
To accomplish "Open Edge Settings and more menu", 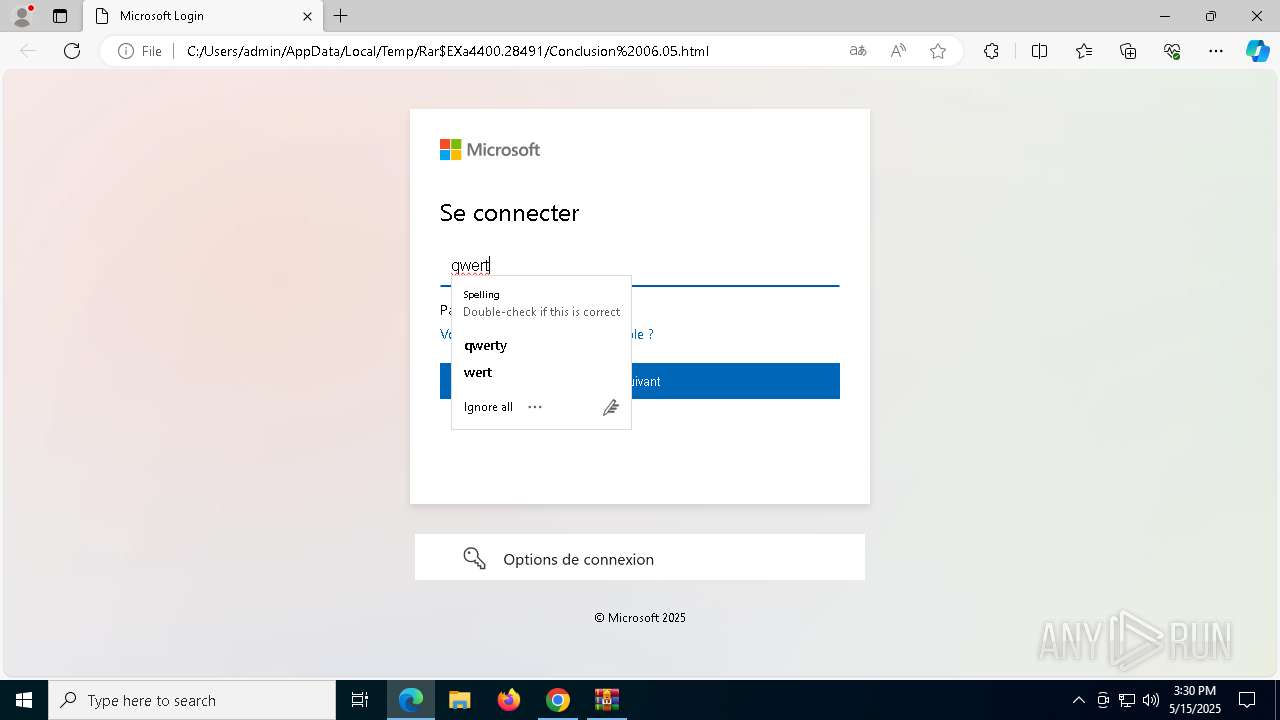I will [1216, 51].
